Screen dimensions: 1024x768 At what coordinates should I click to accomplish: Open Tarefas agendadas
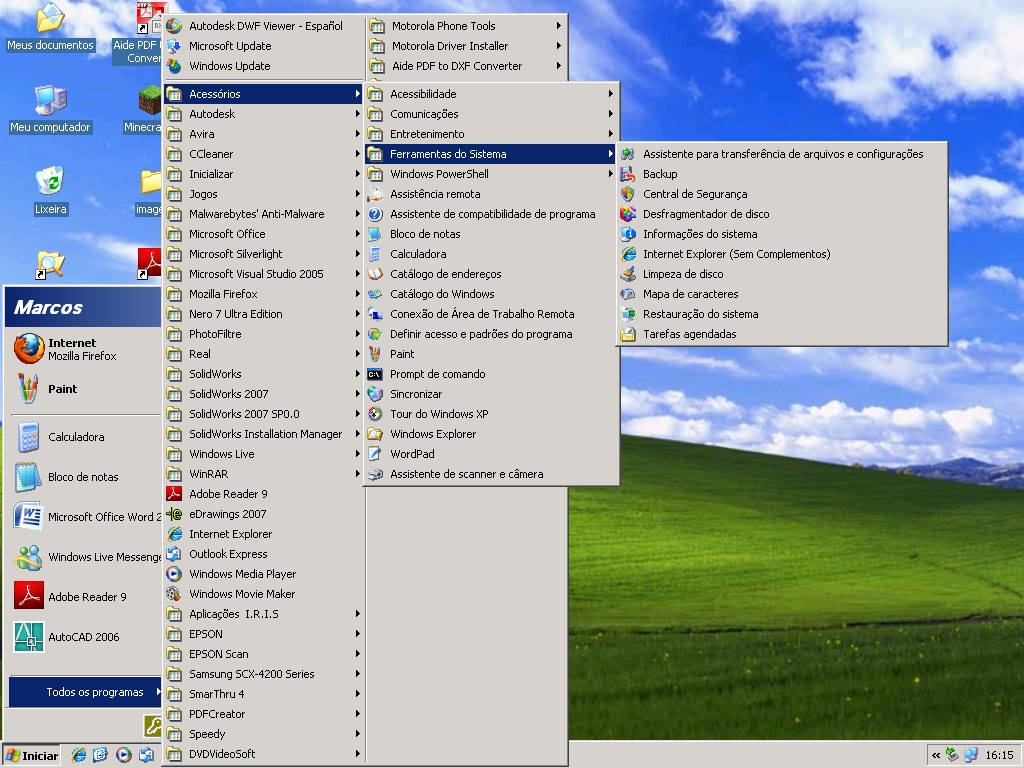[782, 334]
